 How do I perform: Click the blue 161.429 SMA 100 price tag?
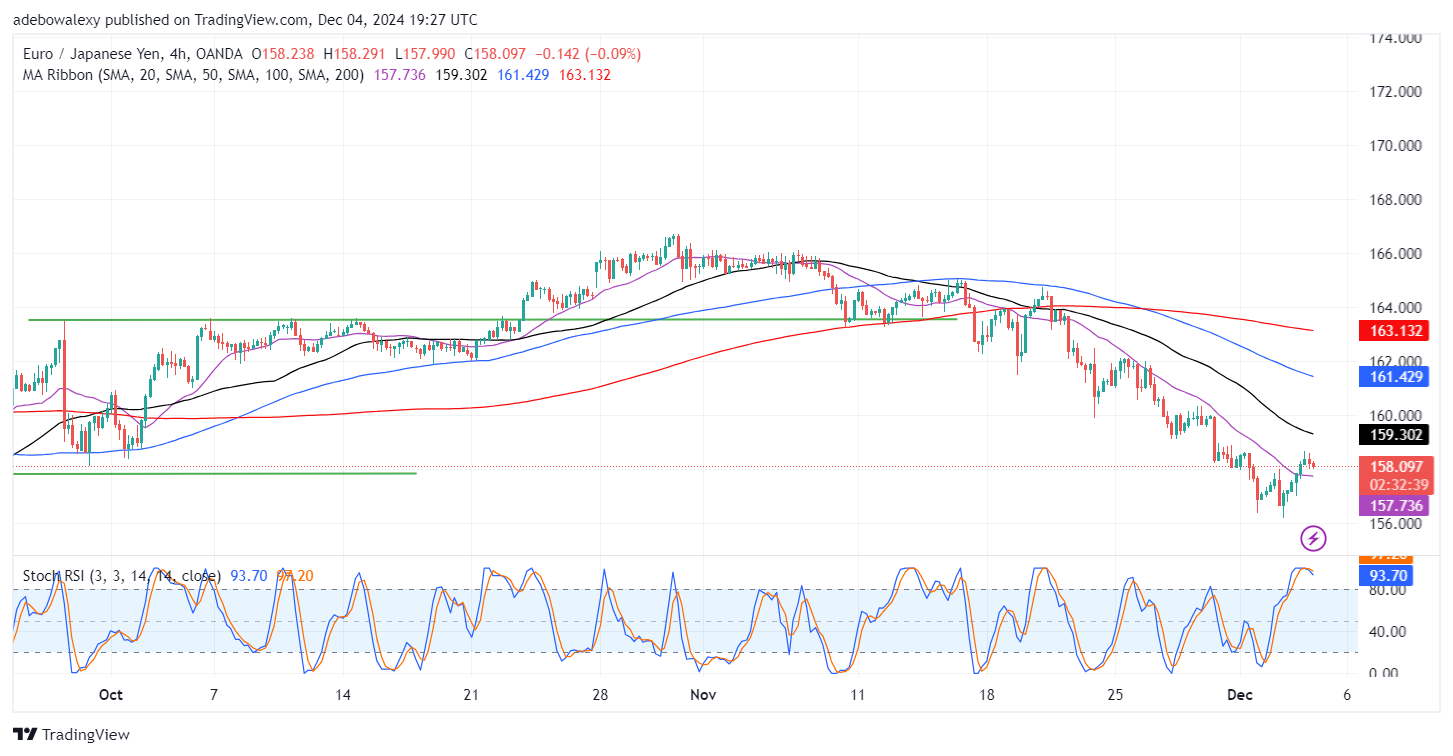click(1398, 376)
